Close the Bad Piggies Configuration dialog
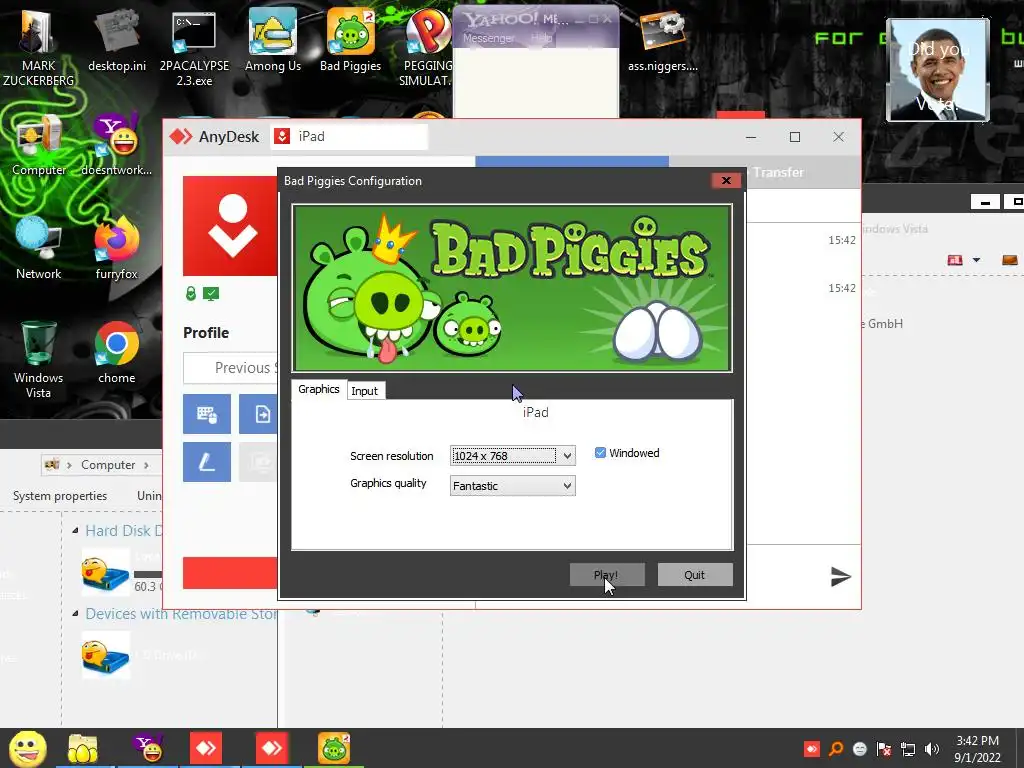 click(x=726, y=181)
